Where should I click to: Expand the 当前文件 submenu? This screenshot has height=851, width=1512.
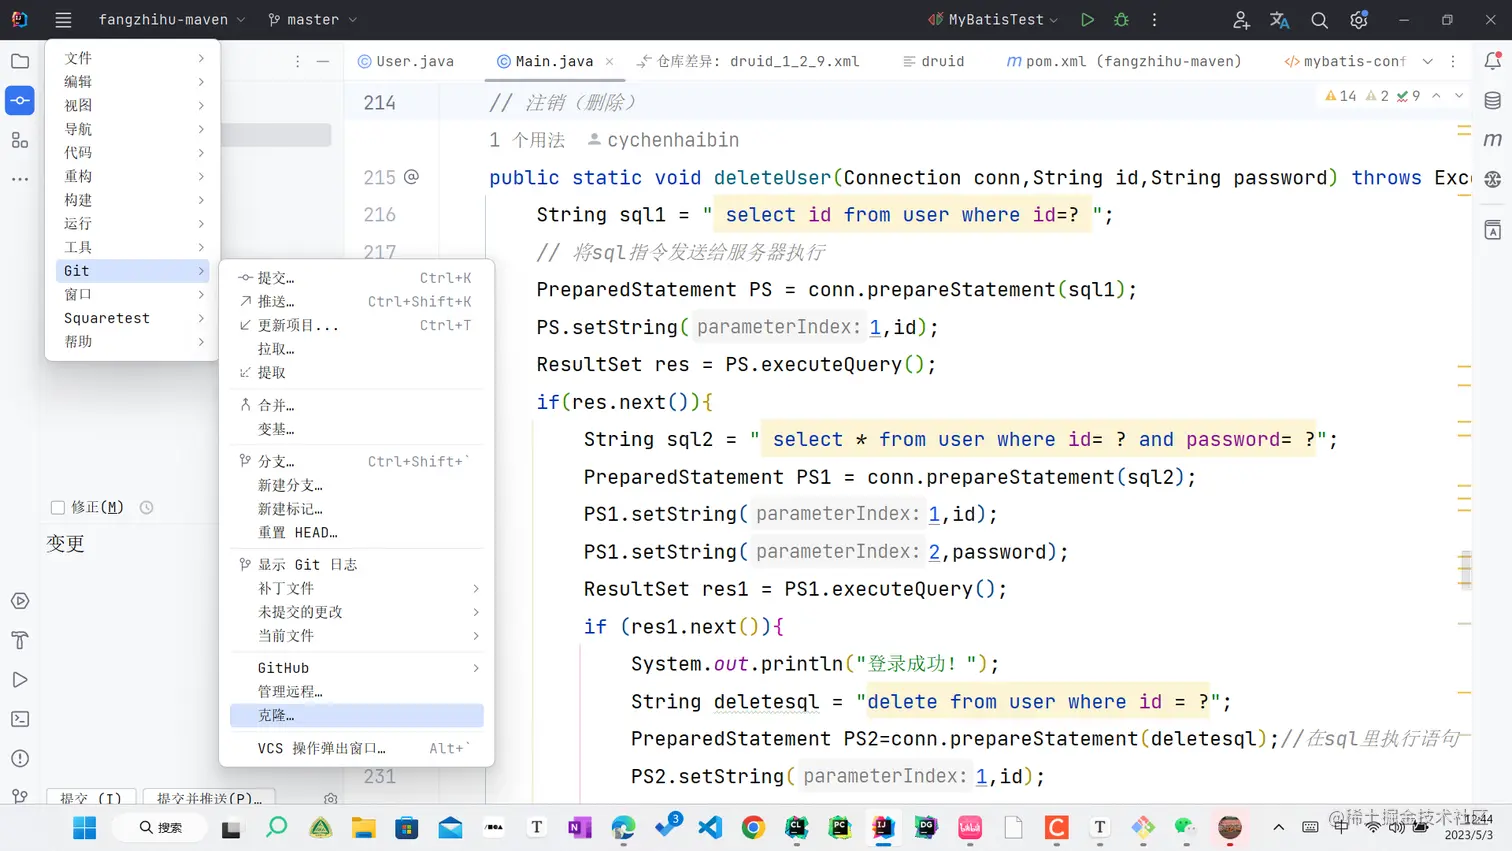(357, 636)
